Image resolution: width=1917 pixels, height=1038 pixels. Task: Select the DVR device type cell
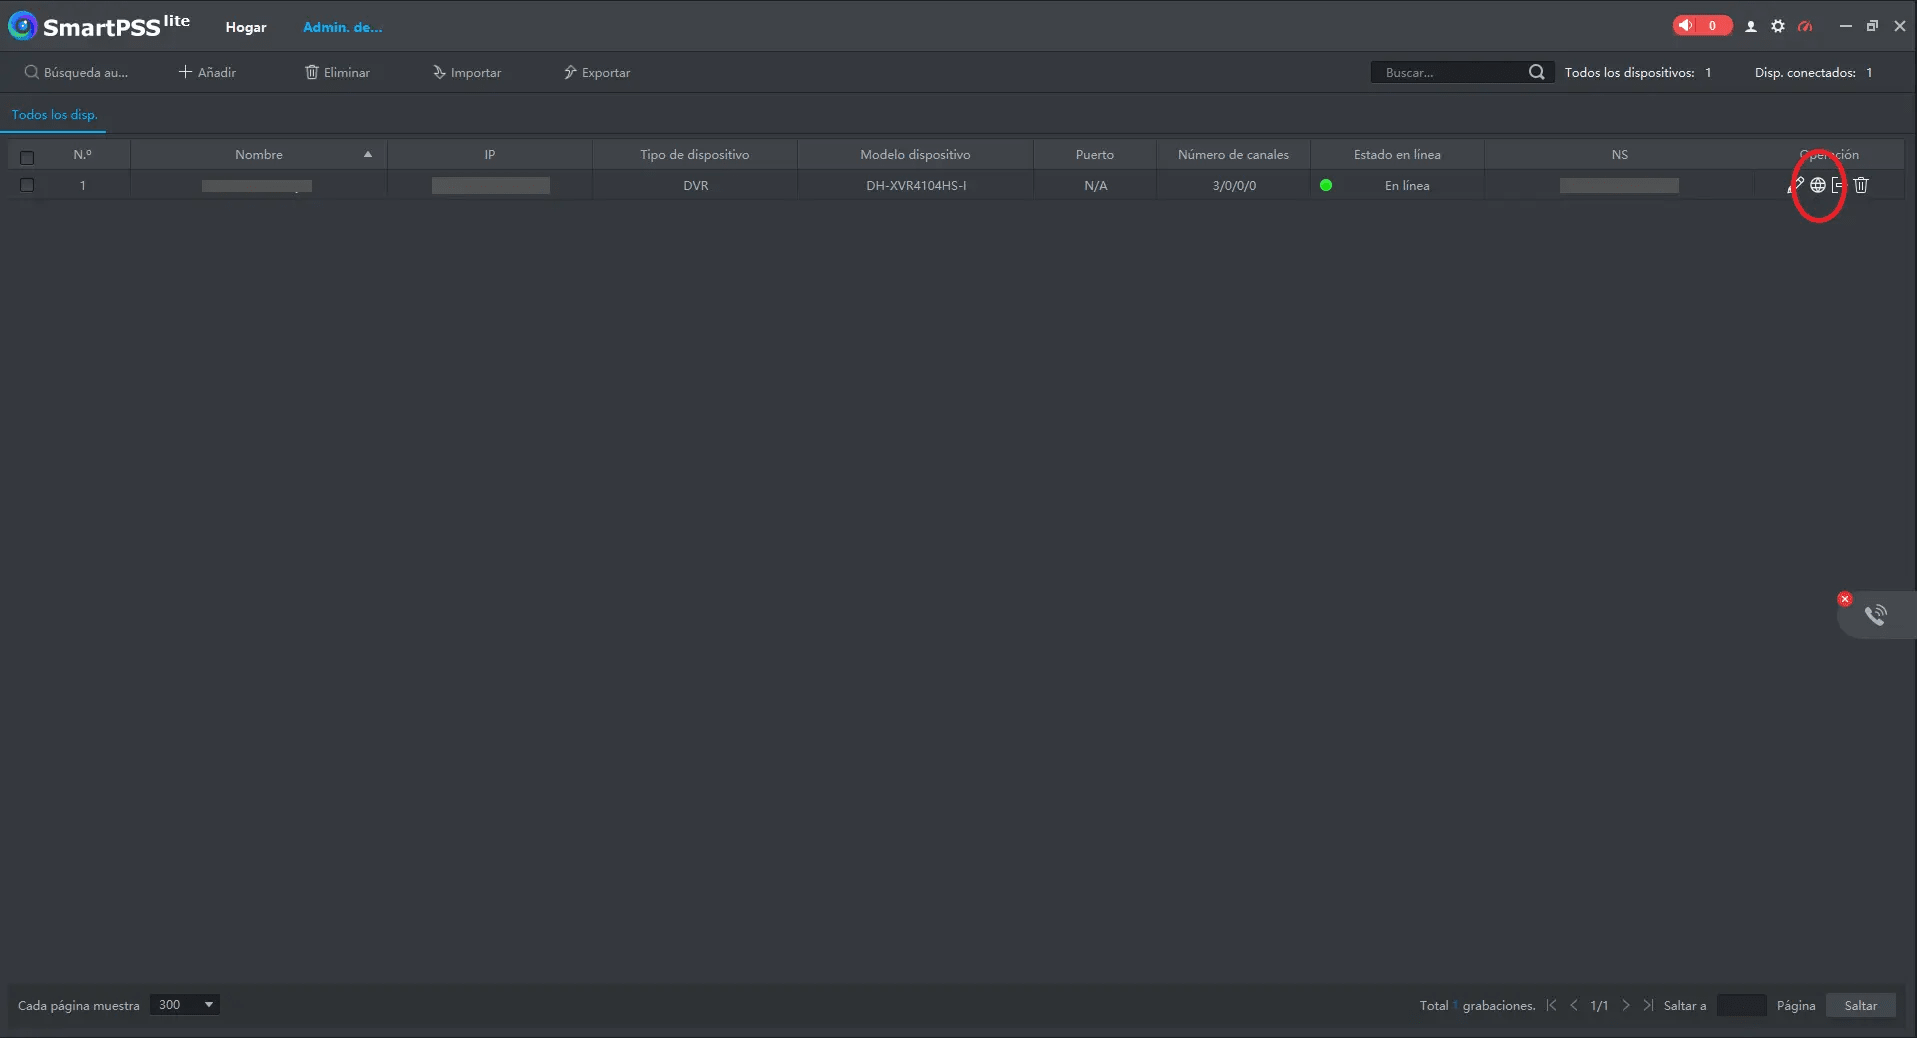696,185
